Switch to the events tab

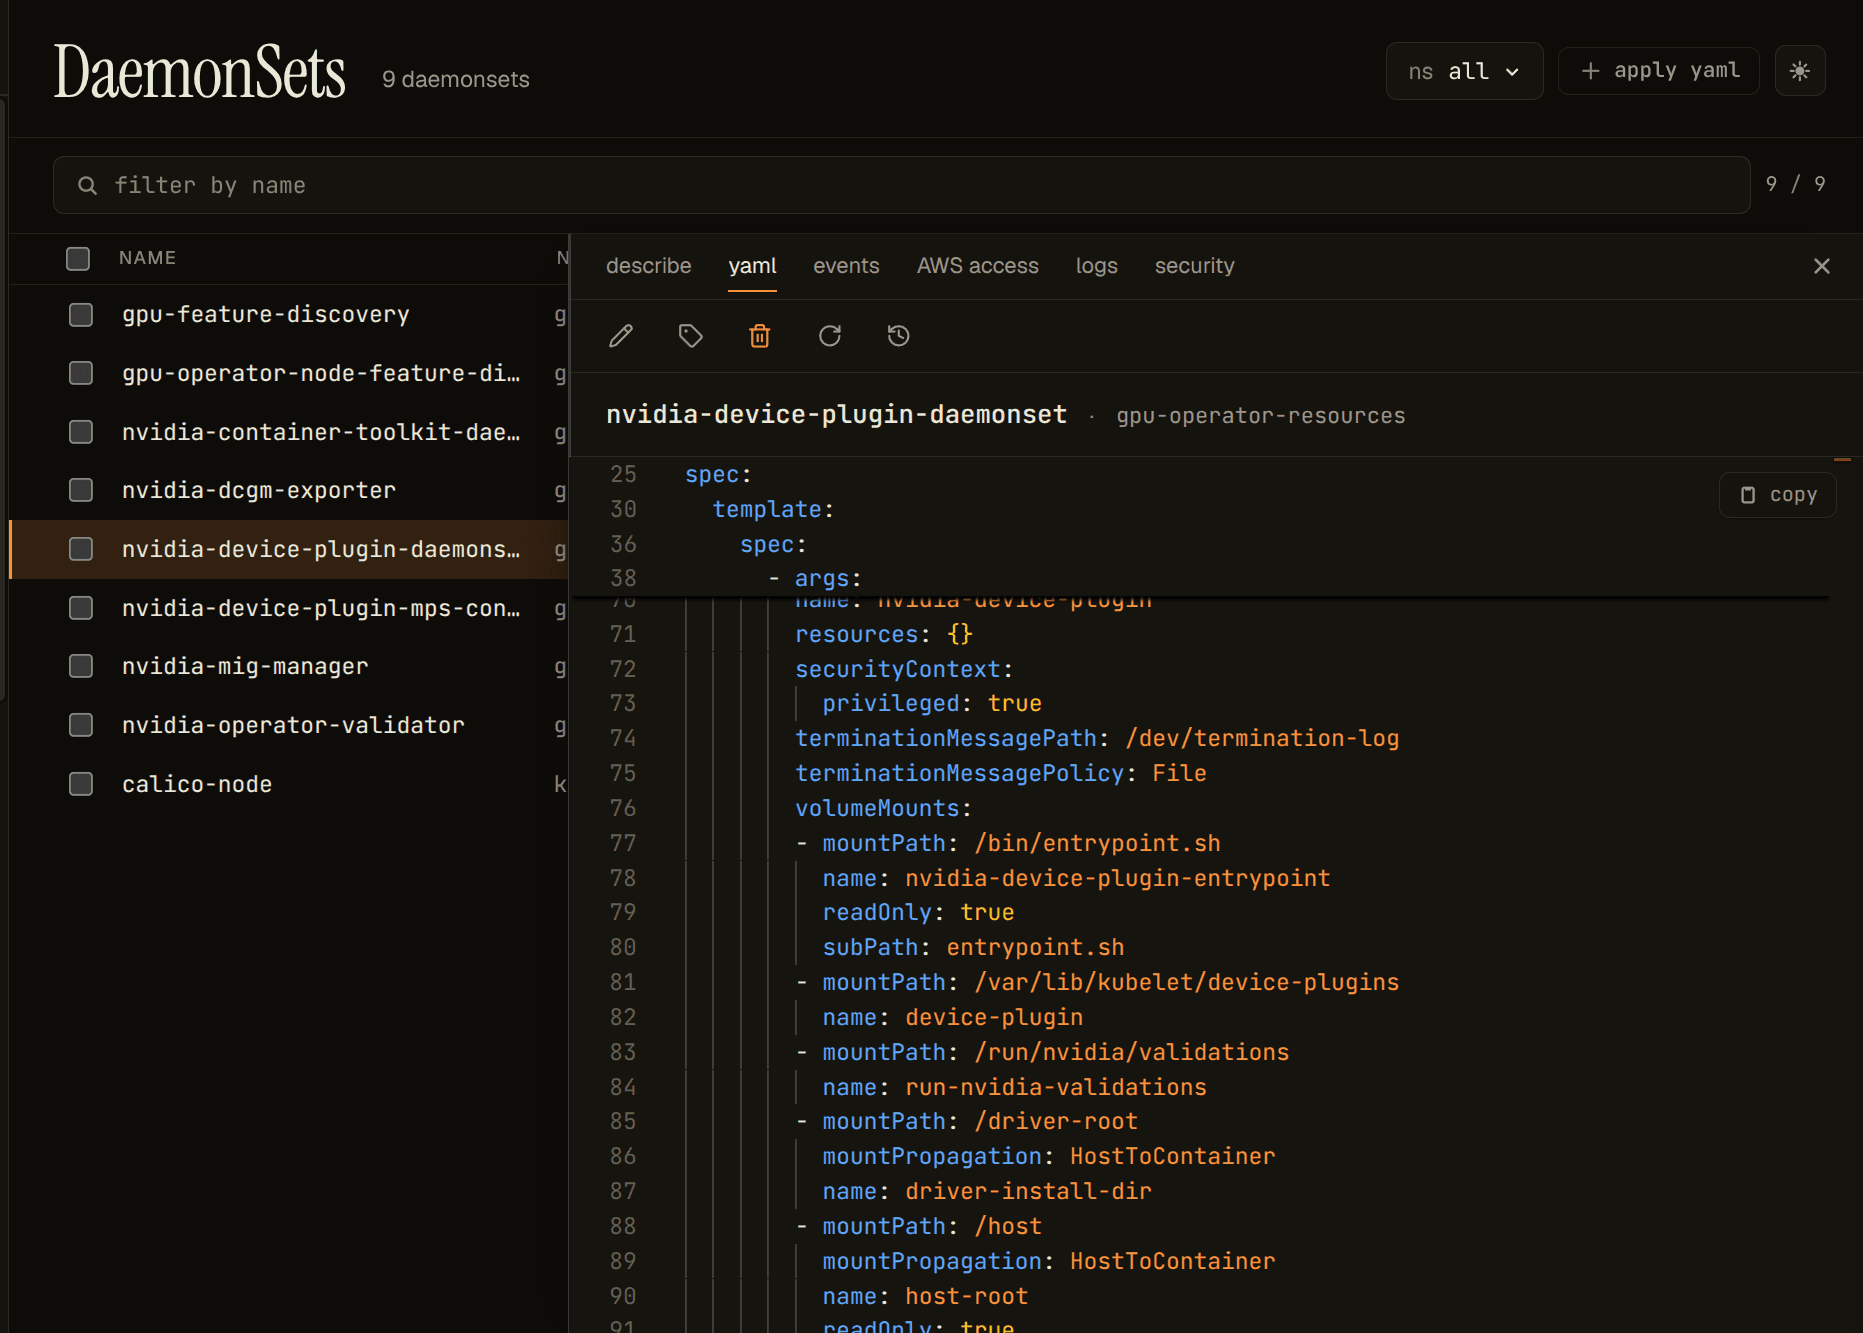(x=846, y=266)
